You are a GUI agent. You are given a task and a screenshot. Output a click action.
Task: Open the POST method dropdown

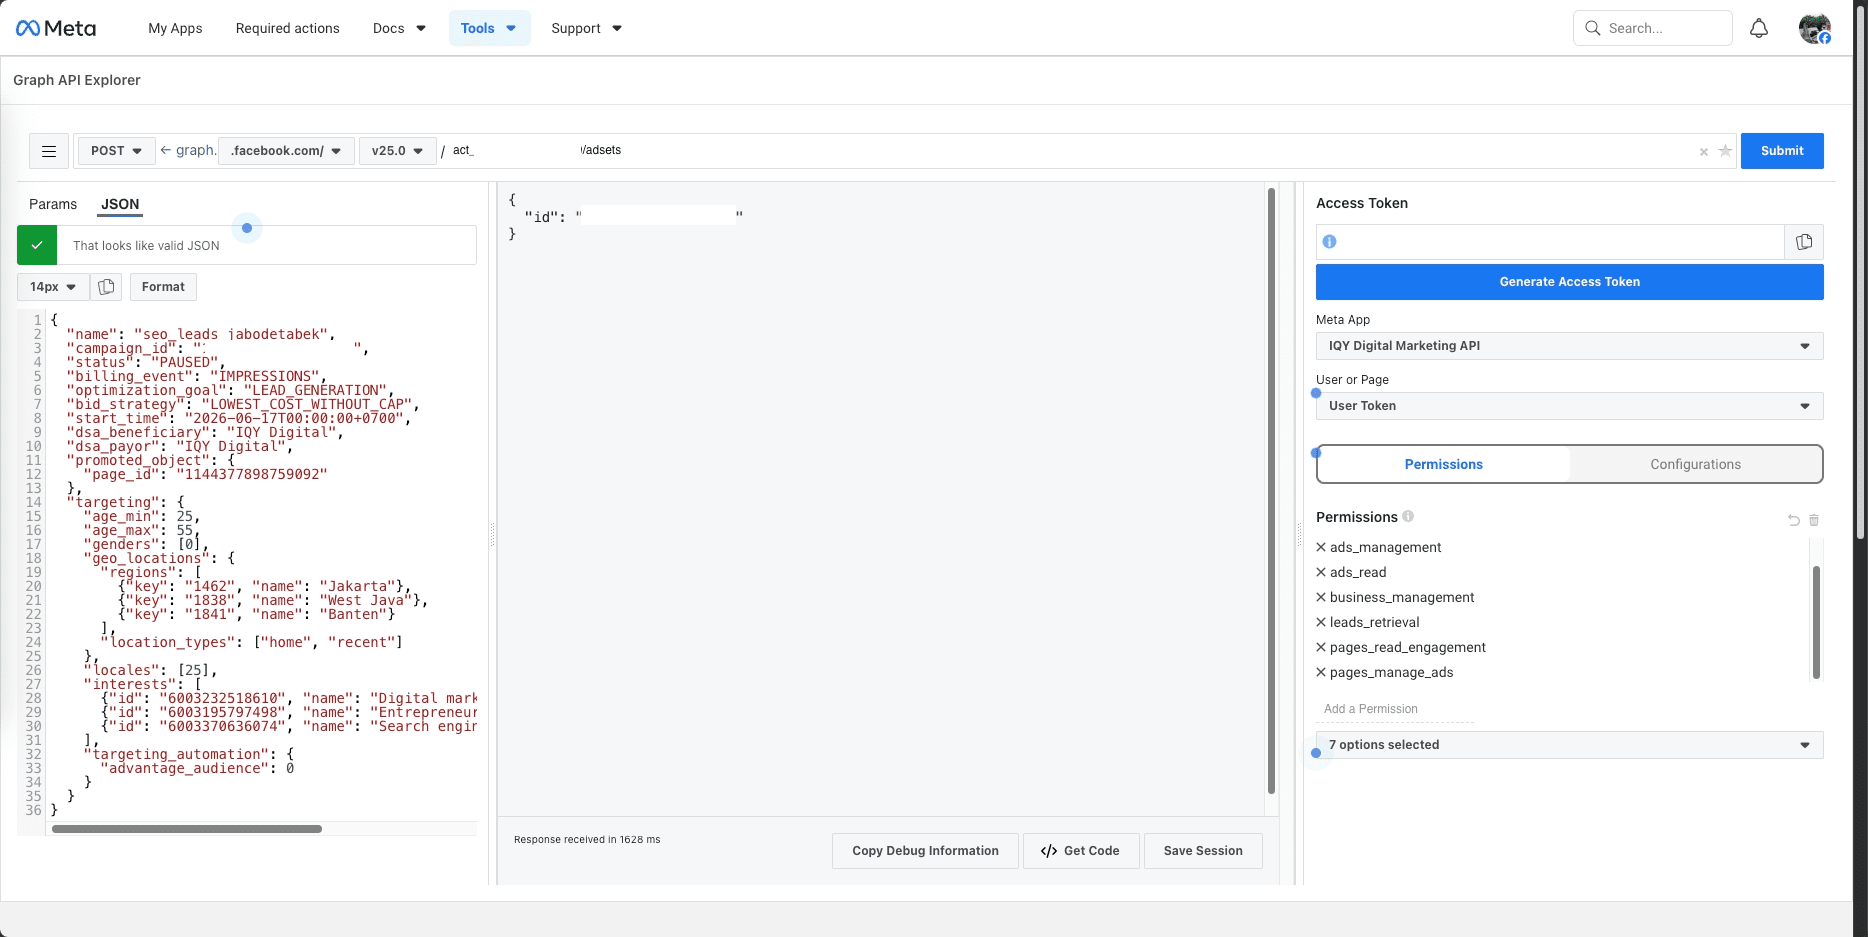coord(116,151)
